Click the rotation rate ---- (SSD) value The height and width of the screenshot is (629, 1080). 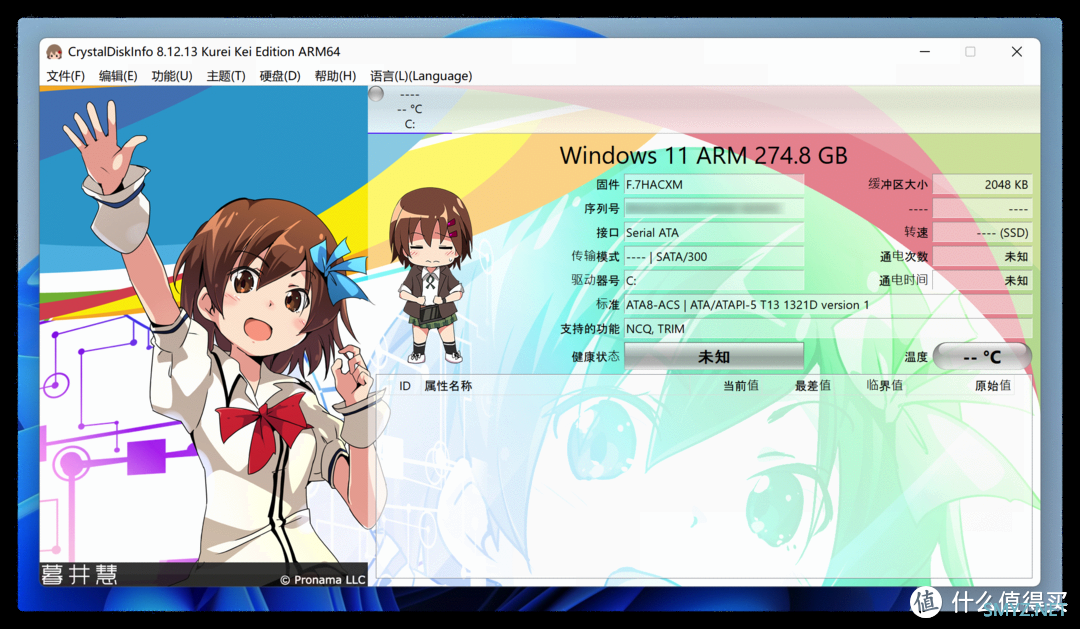[x=982, y=232]
